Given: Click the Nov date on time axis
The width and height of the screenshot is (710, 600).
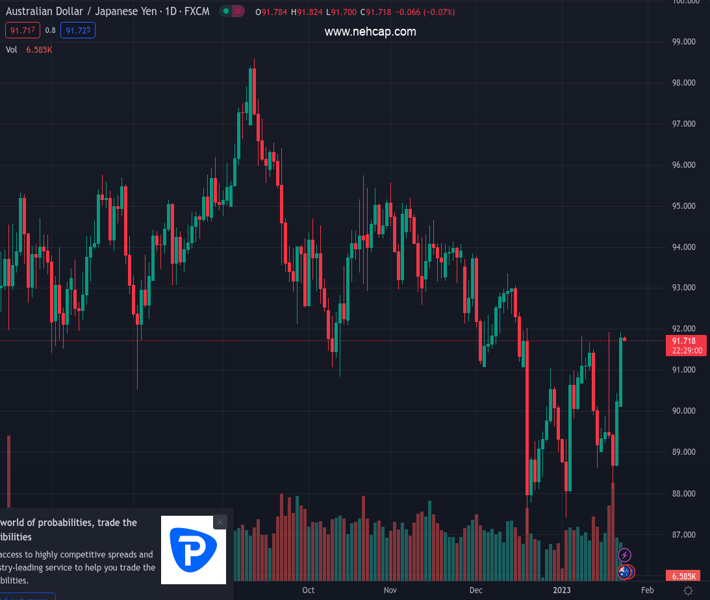Looking at the screenshot, I should coord(391,590).
